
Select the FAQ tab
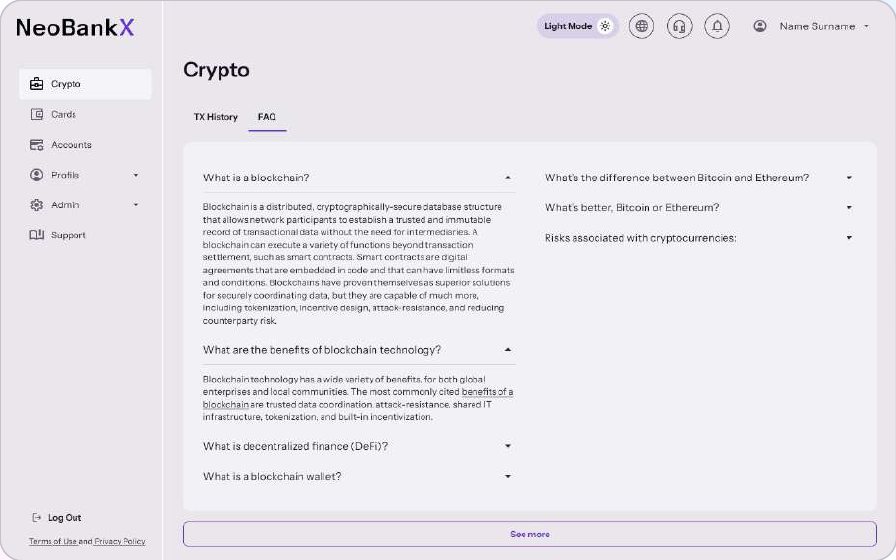tap(267, 117)
